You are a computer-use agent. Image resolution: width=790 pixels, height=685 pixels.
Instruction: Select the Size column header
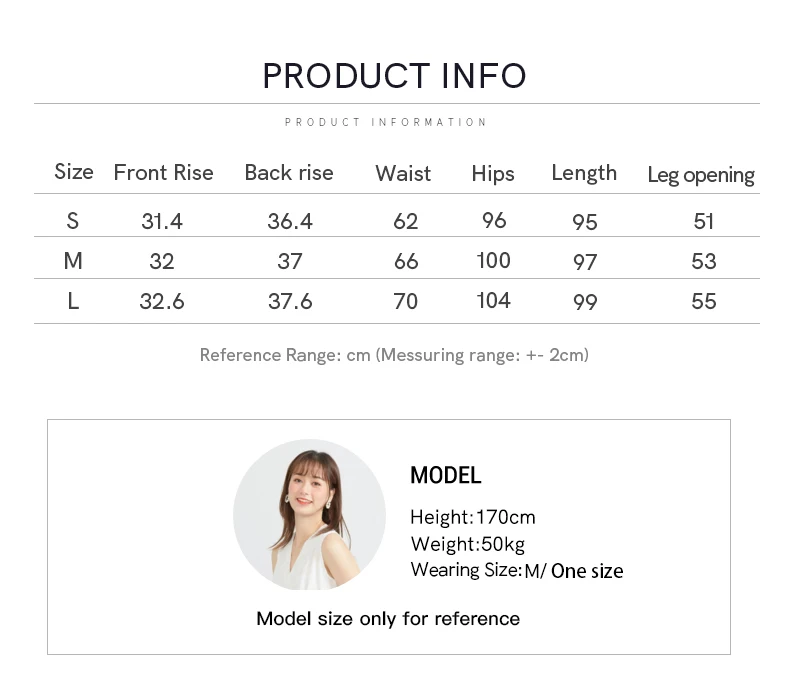click(74, 172)
